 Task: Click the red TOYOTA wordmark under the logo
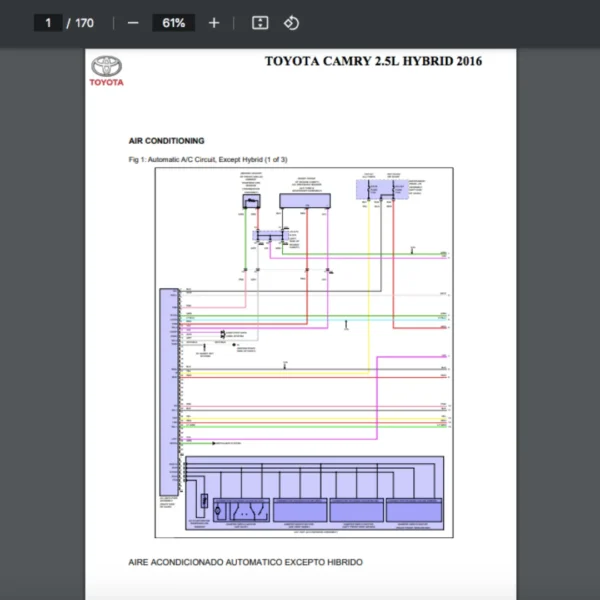click(x=107, y=82)
